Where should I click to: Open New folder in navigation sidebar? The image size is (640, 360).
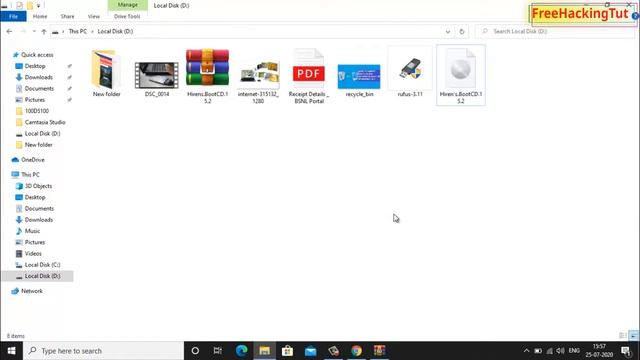38,145
